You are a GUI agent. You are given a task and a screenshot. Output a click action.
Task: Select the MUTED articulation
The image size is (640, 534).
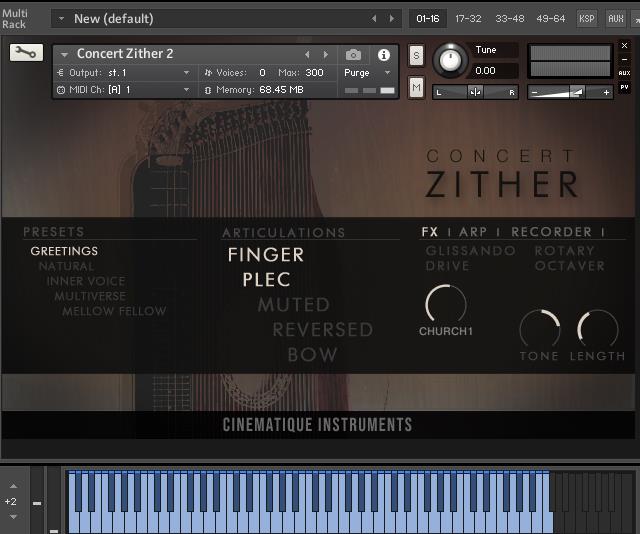293,305
